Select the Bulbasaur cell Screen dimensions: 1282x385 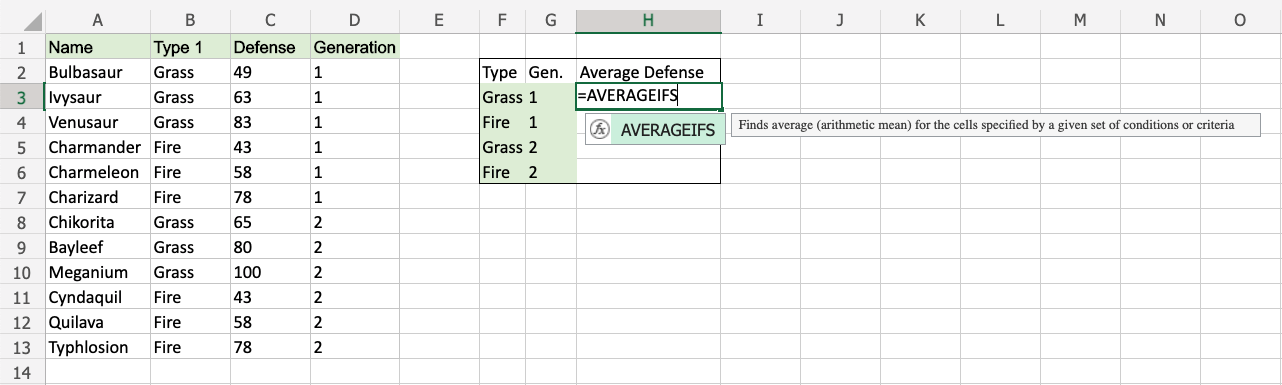97,72
